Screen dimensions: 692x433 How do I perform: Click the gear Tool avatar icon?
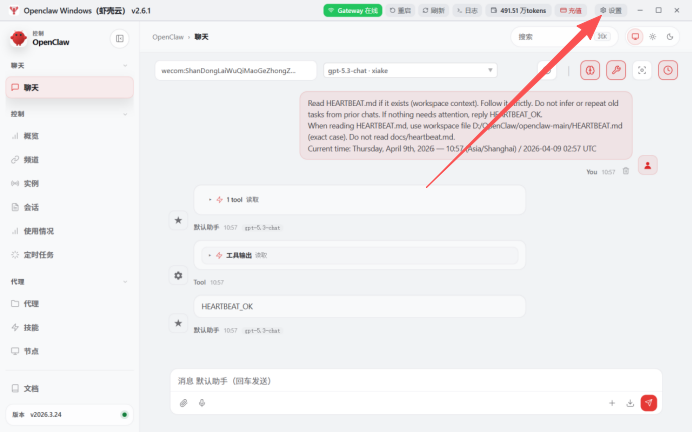(178, 275)
